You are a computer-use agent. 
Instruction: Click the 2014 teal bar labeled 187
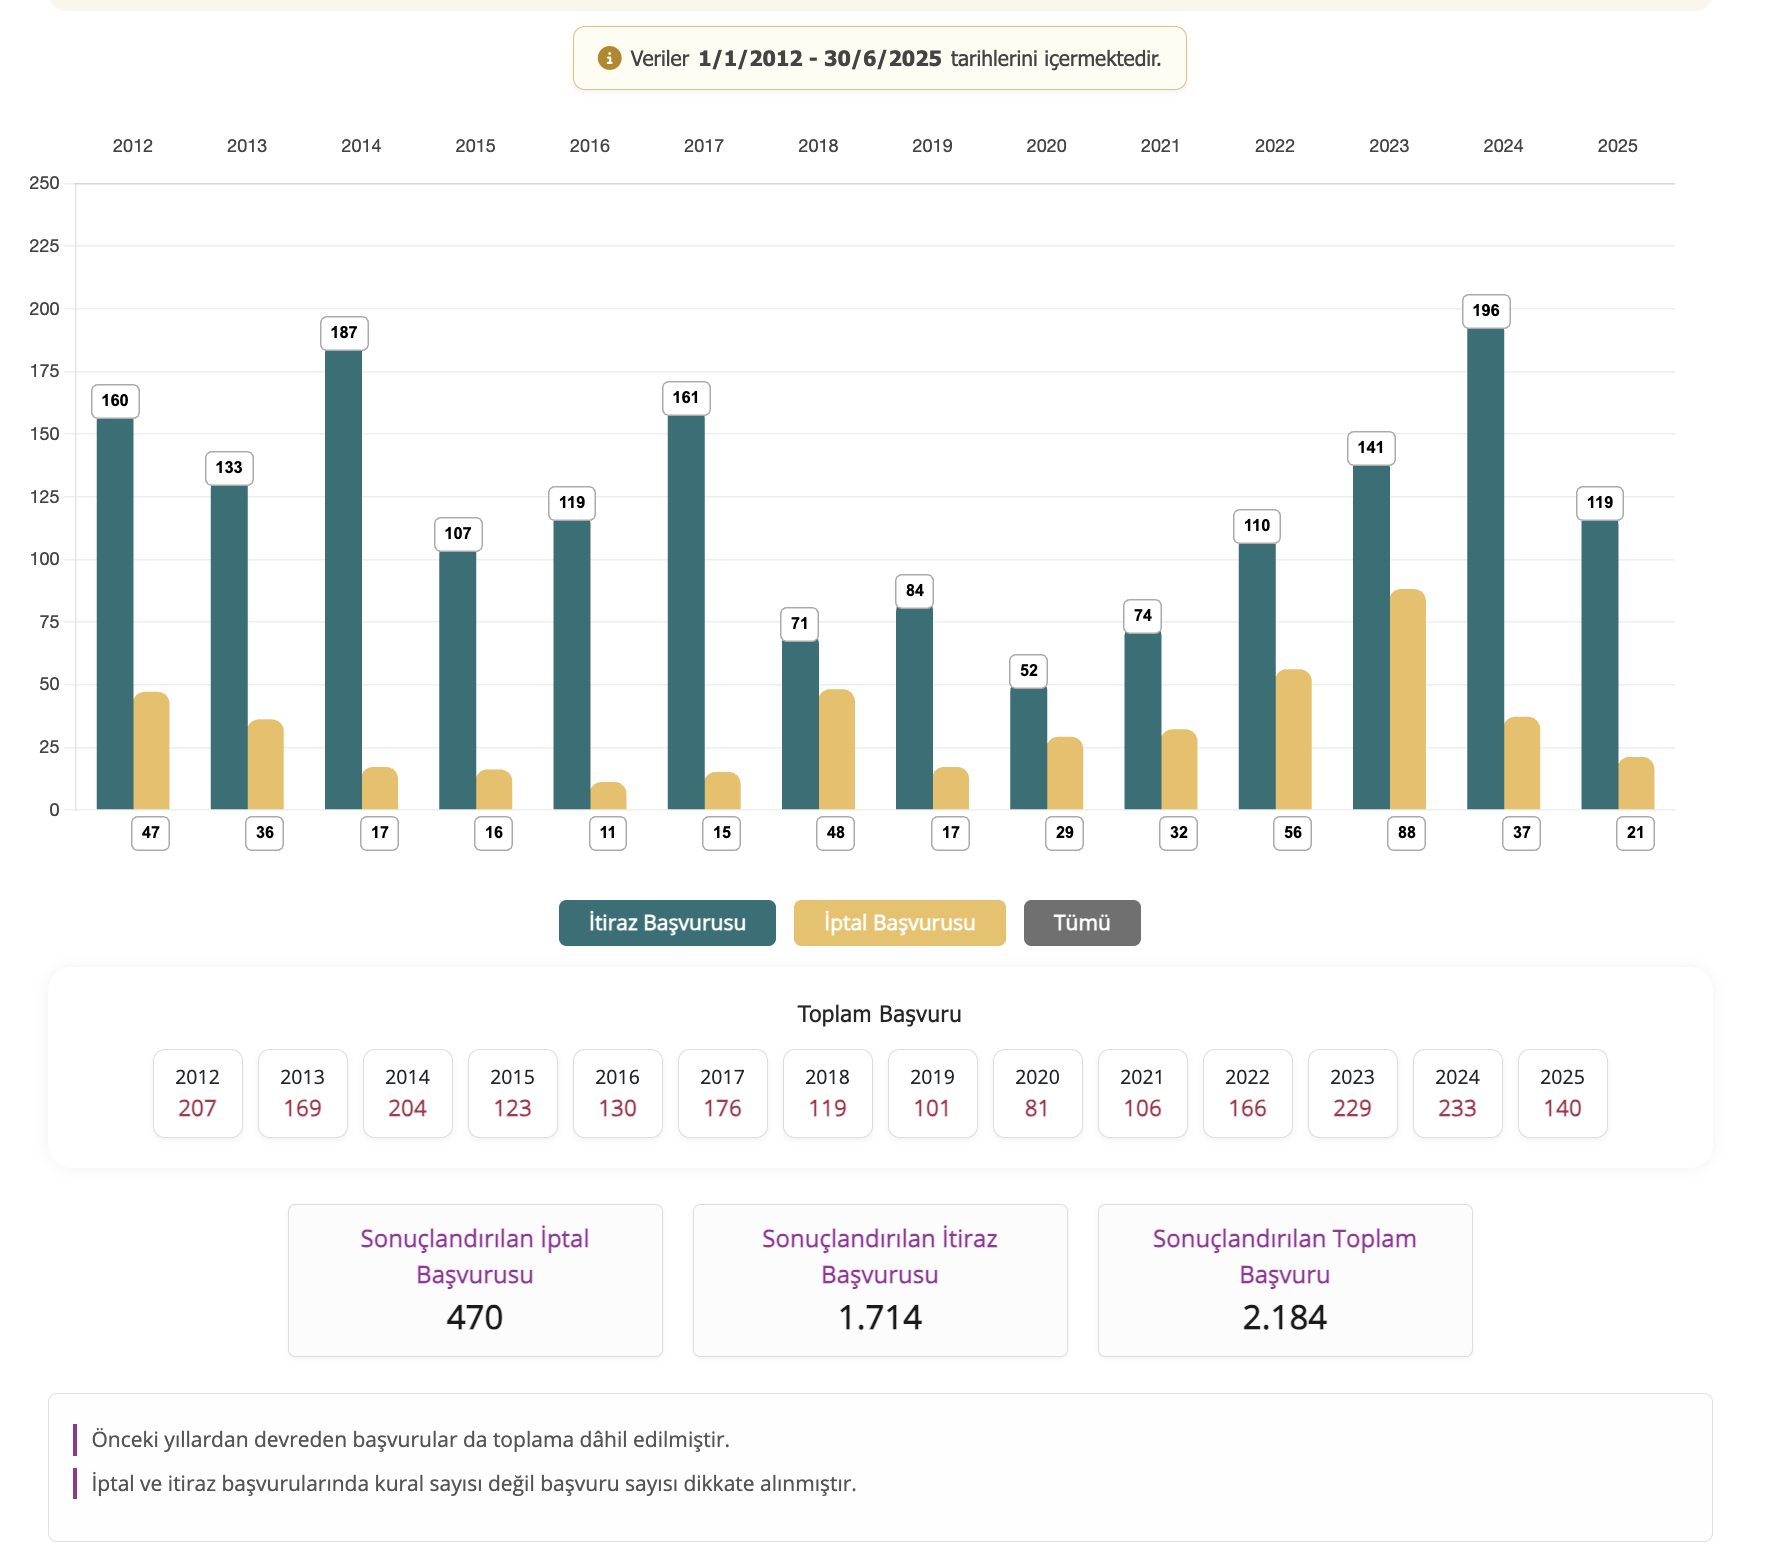click(x=343, y=580)
